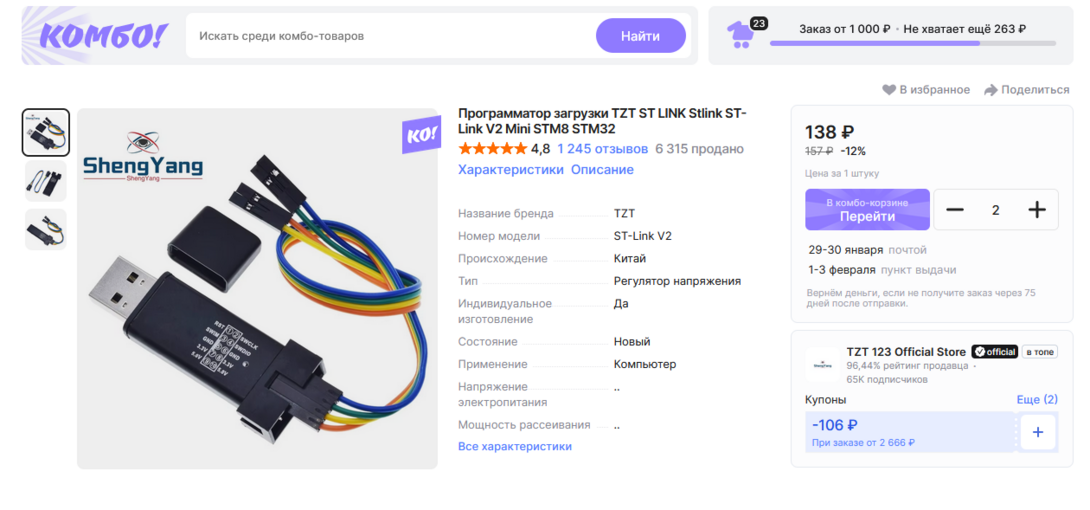This screenshot has height=510, width=1090.
Task: Click the share arrow icon
Action: tap(991, 90)
